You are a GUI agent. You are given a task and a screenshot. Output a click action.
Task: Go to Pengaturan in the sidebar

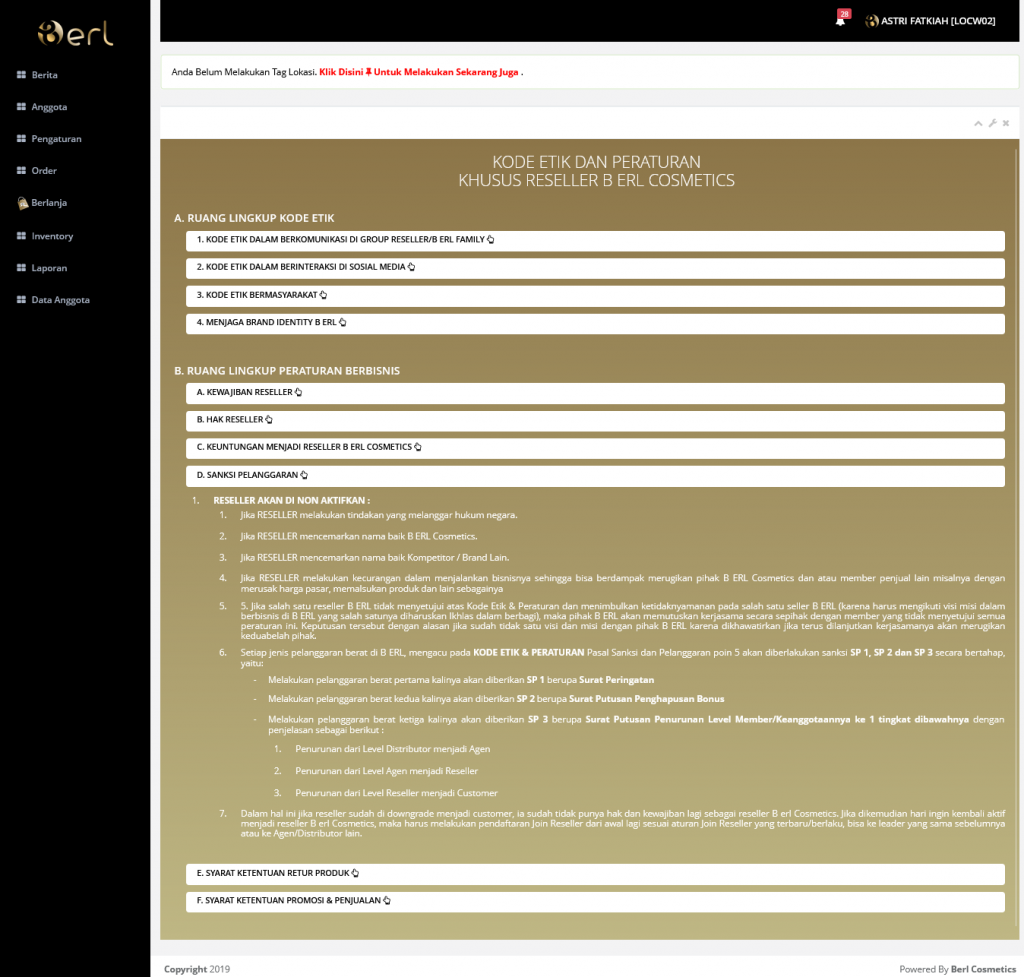56,139
